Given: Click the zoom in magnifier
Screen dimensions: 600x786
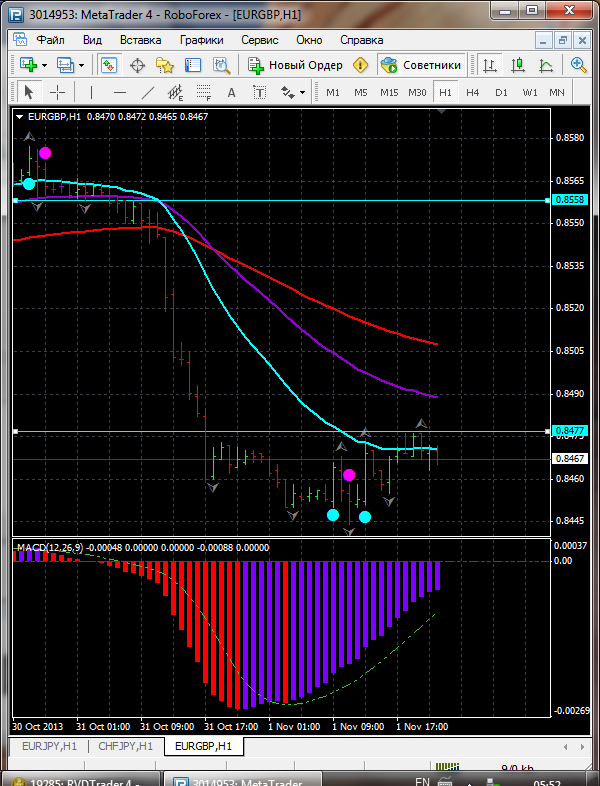Looking at the screenshot, I should click(578, 65).
